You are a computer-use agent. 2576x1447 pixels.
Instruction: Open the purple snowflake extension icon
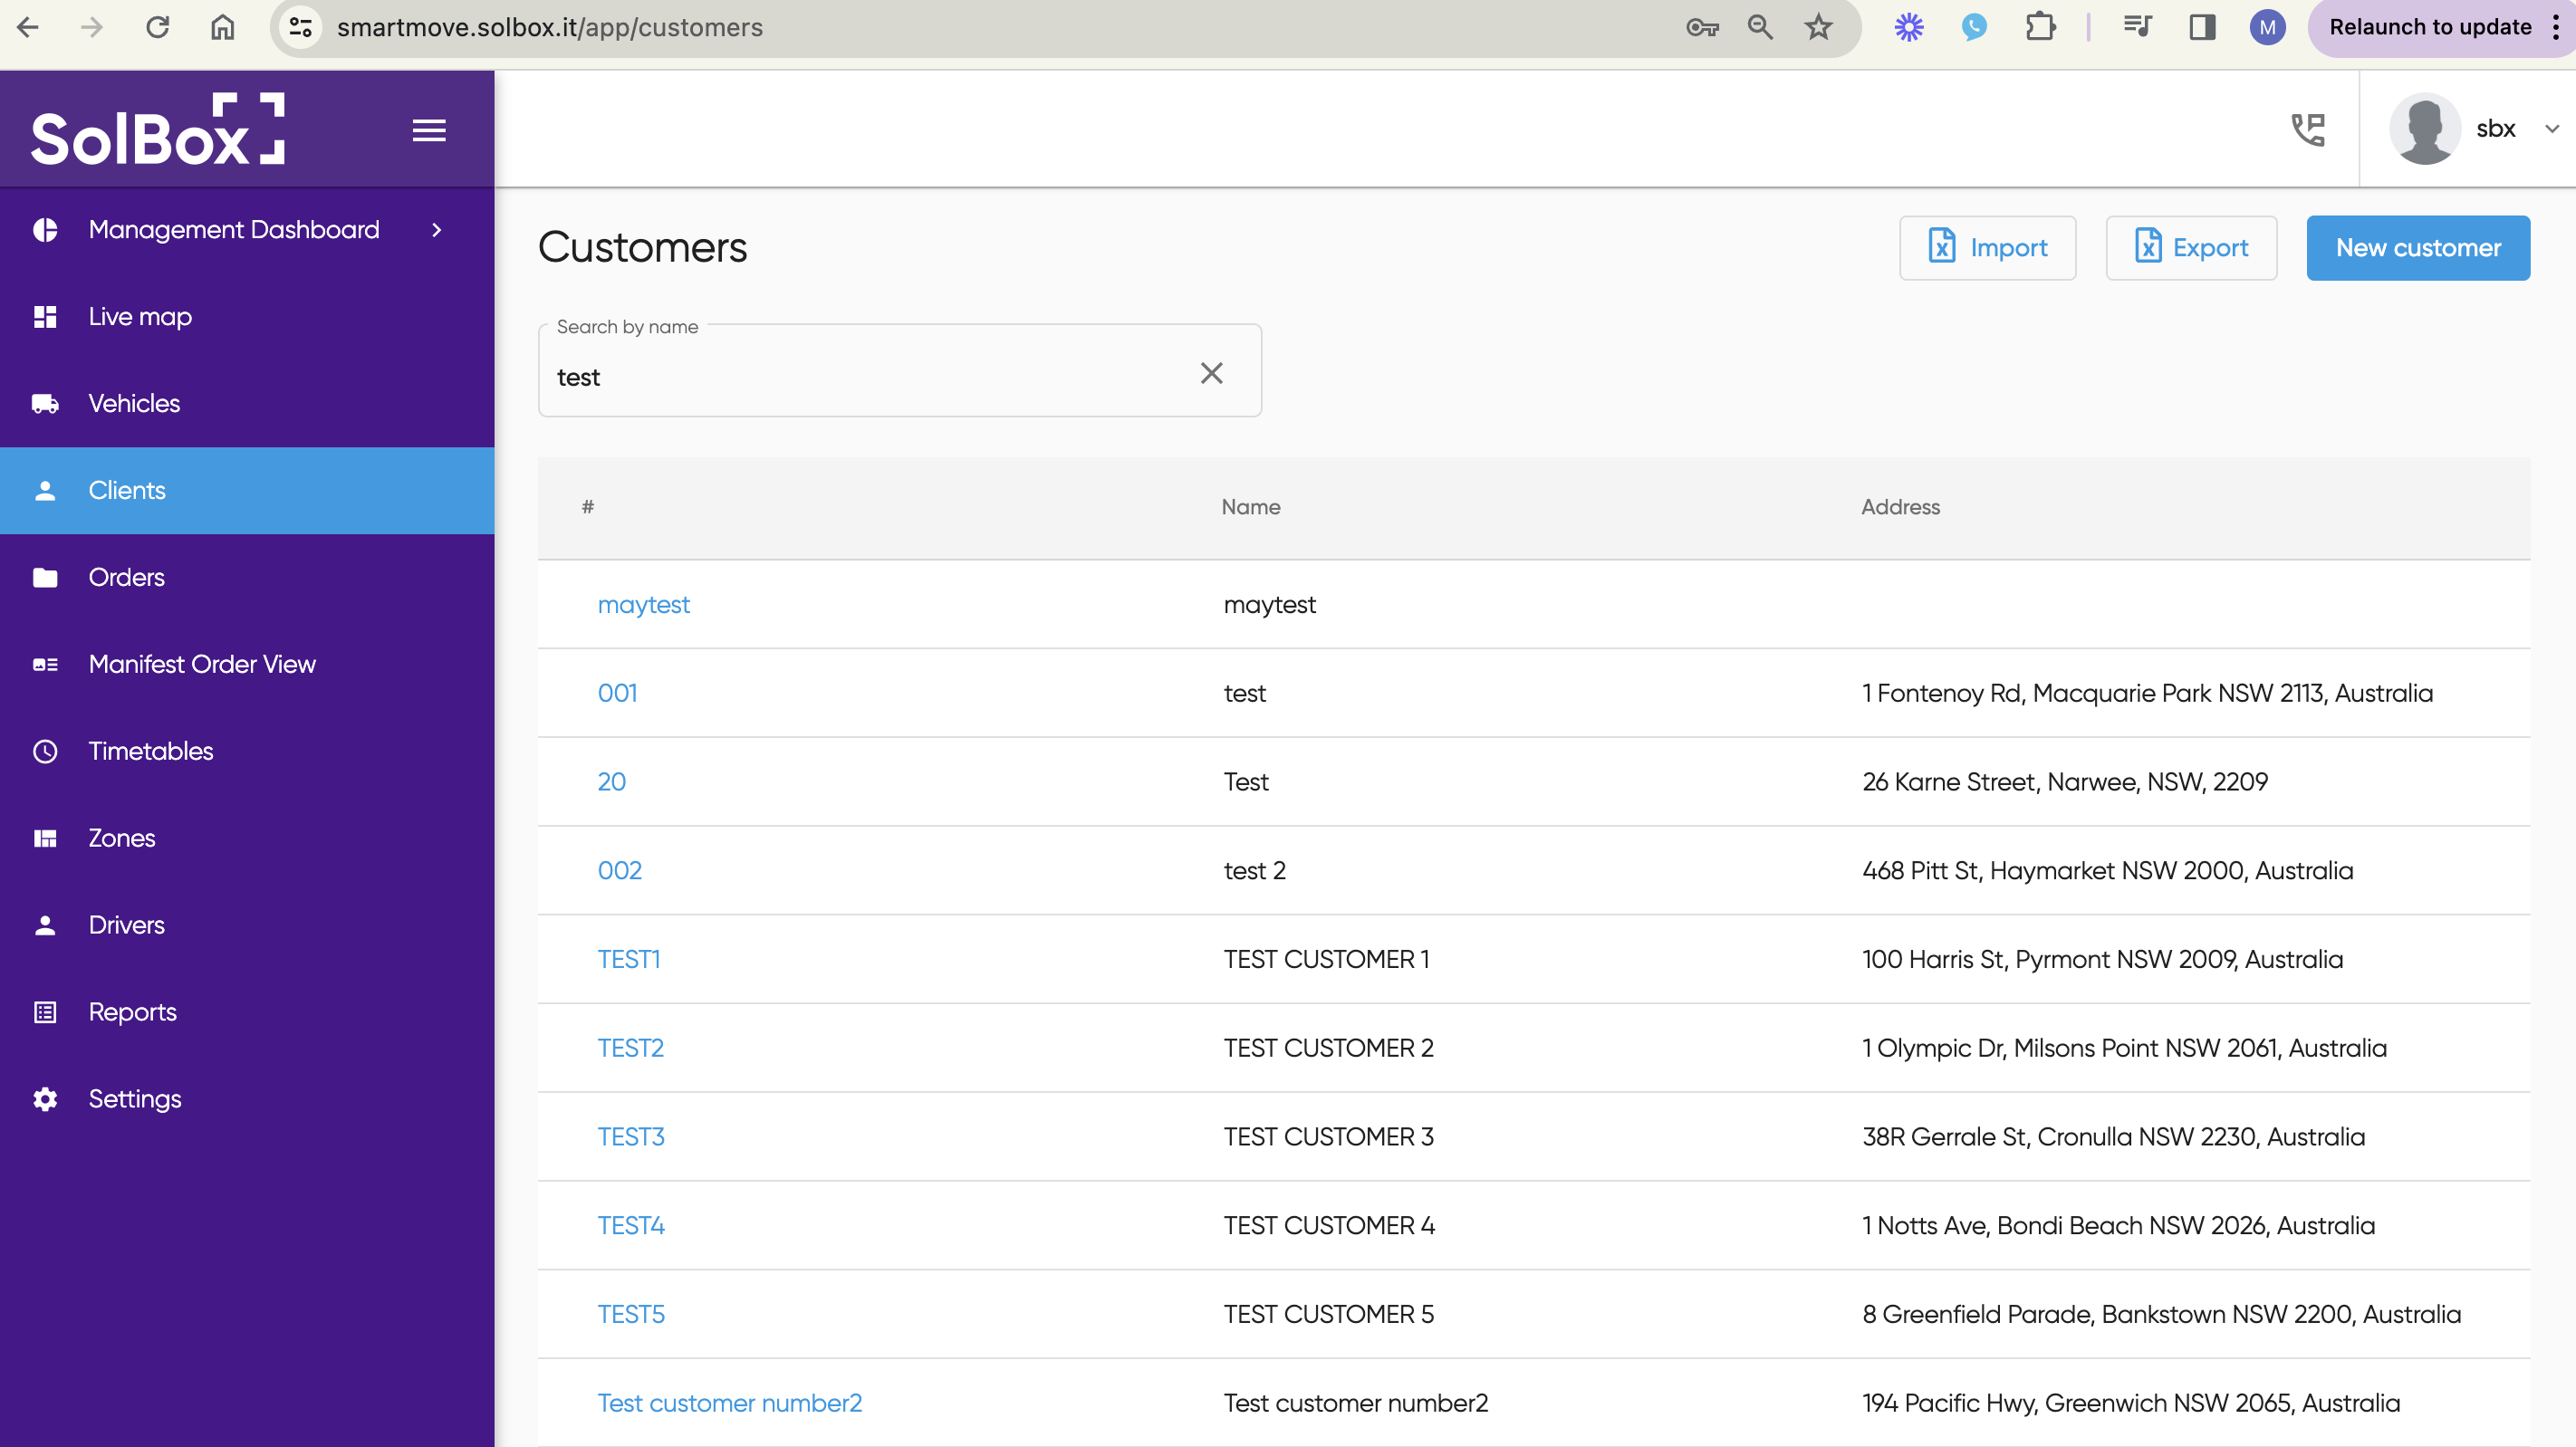1909,27
